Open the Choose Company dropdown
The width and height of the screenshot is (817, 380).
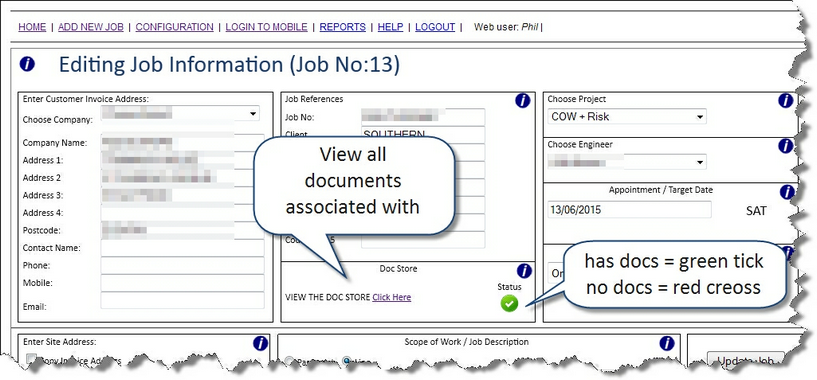tap(180, 113)
